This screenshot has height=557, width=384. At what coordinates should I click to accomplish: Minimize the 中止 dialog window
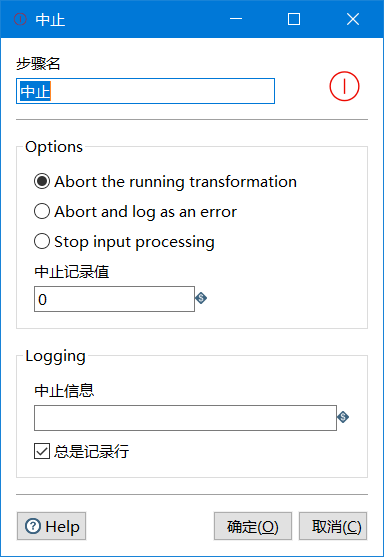(236, 19)
